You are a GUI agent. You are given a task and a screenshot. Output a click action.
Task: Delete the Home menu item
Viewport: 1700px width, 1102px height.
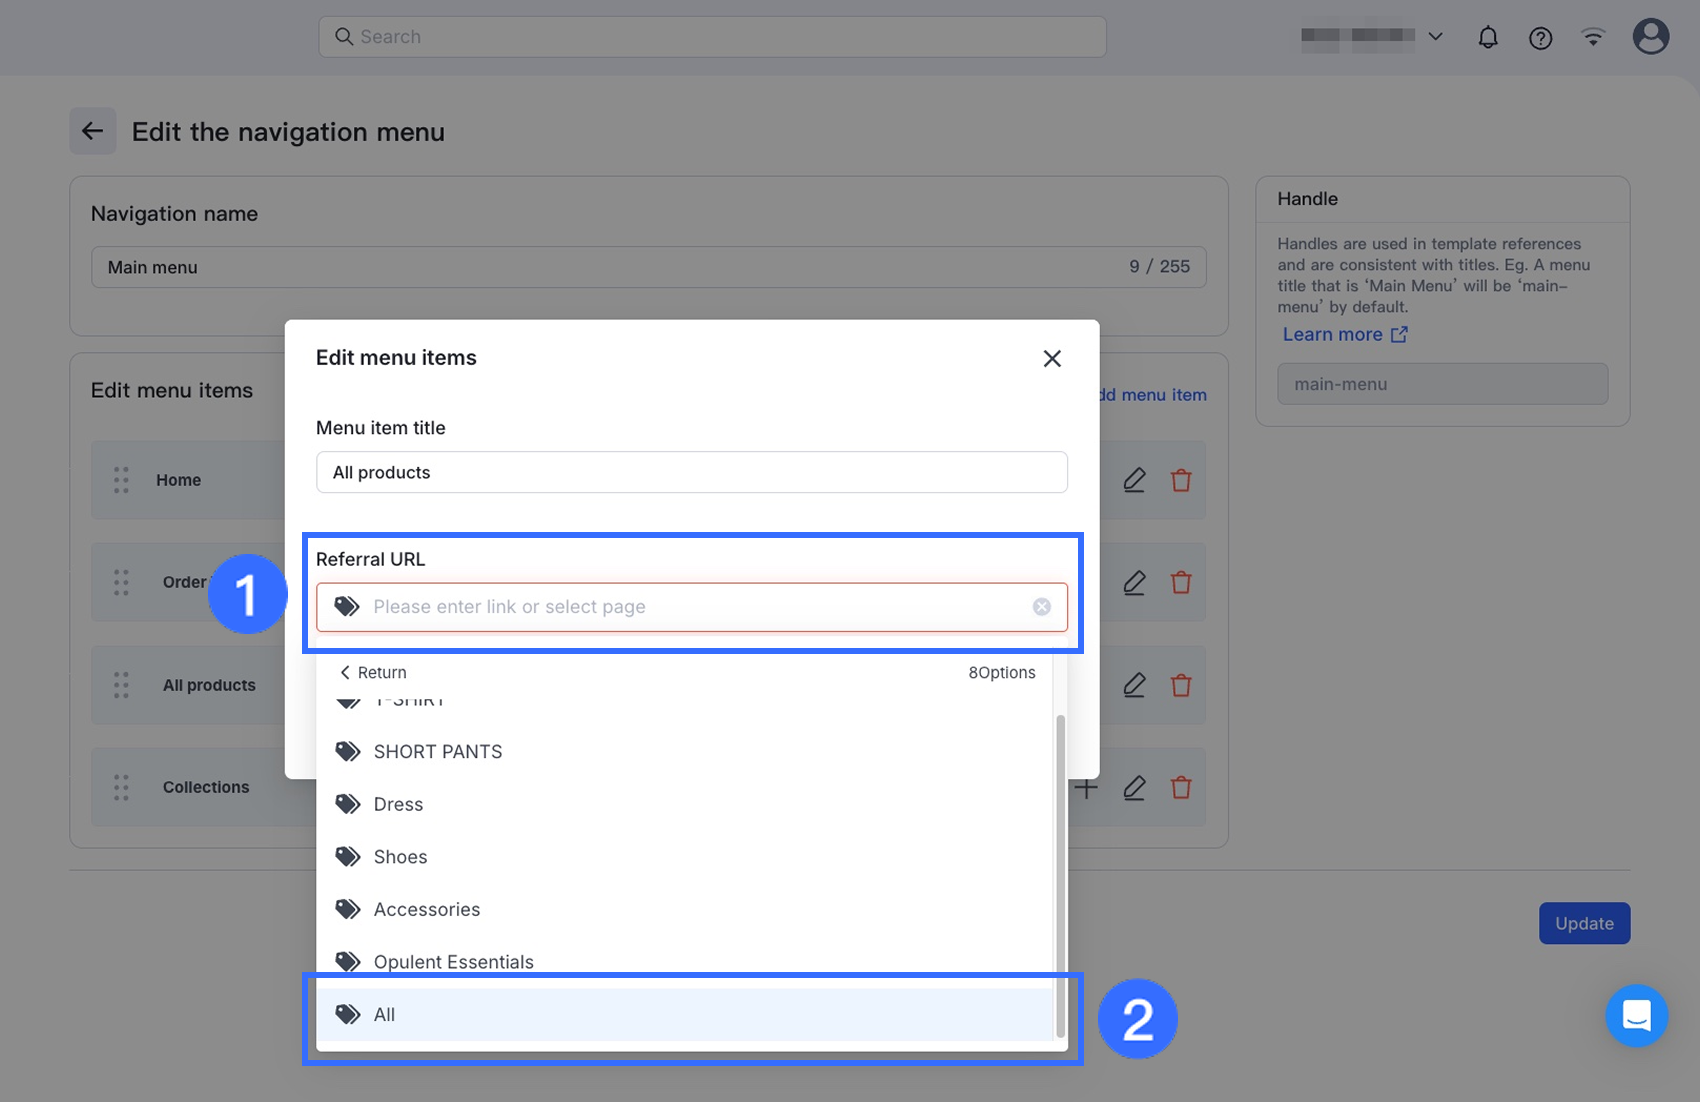point(1181,480)
